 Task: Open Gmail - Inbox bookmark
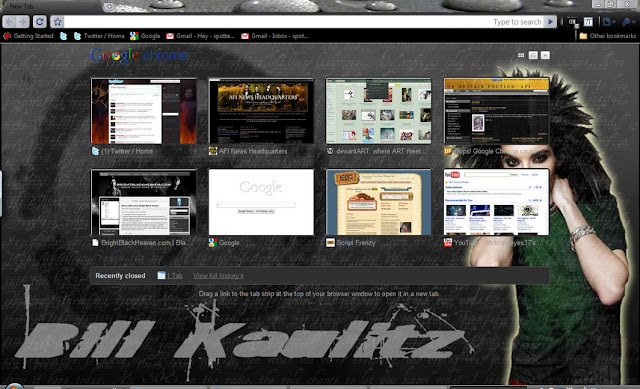(274, 36)
